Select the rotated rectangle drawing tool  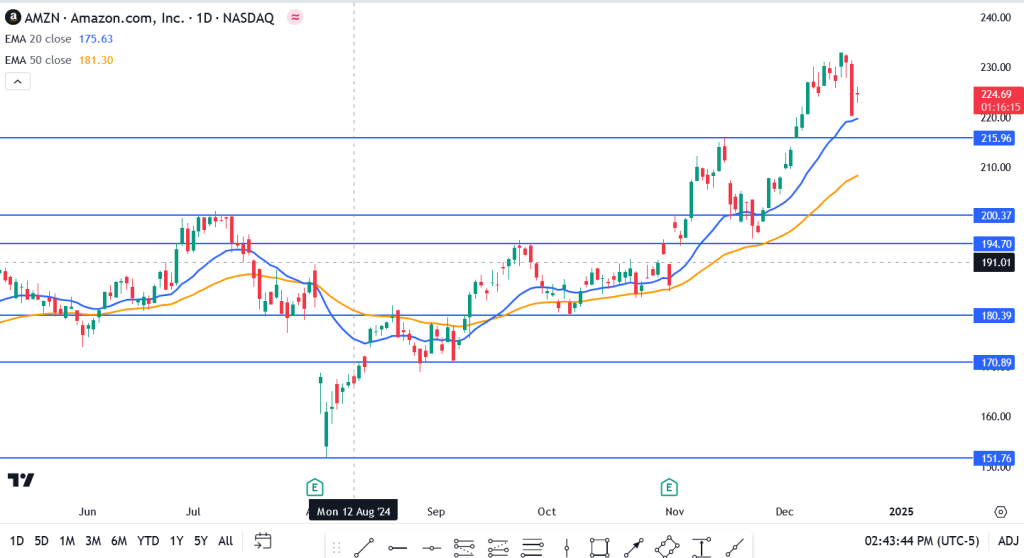pos(667,547)
